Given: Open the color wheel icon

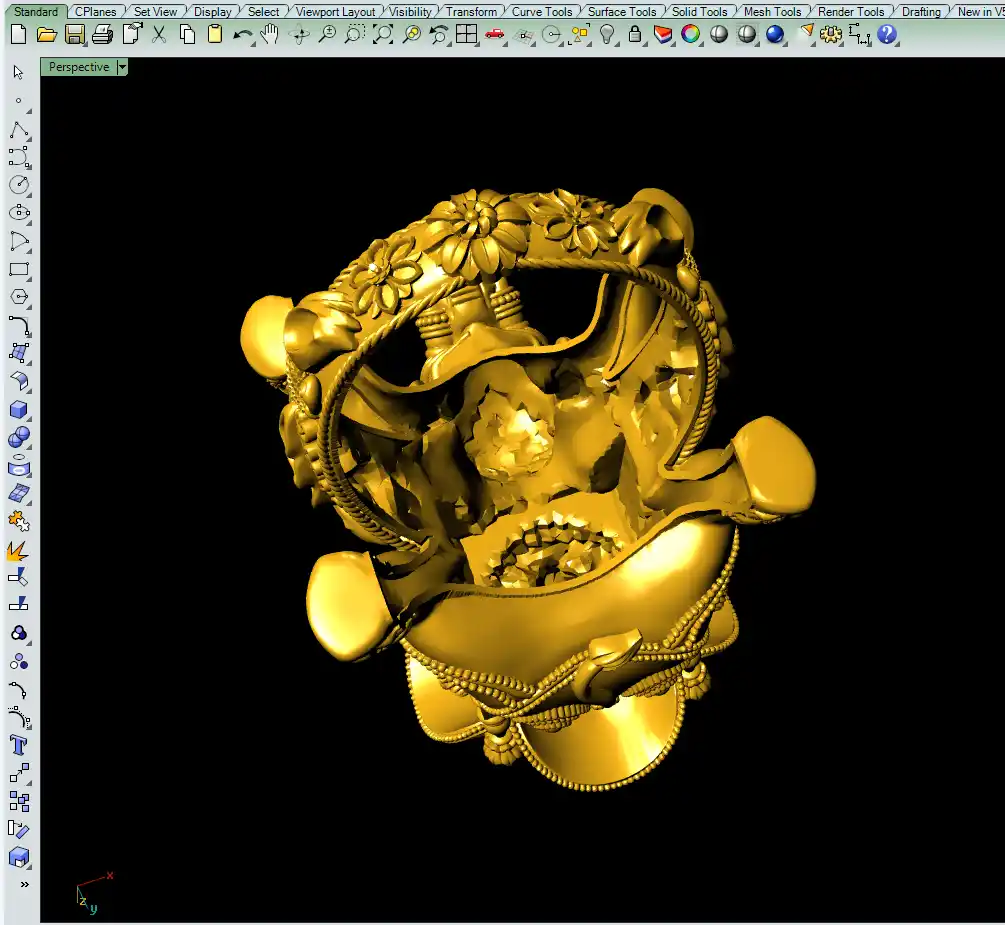Looking at the screenshot, I should pos(690,34).
